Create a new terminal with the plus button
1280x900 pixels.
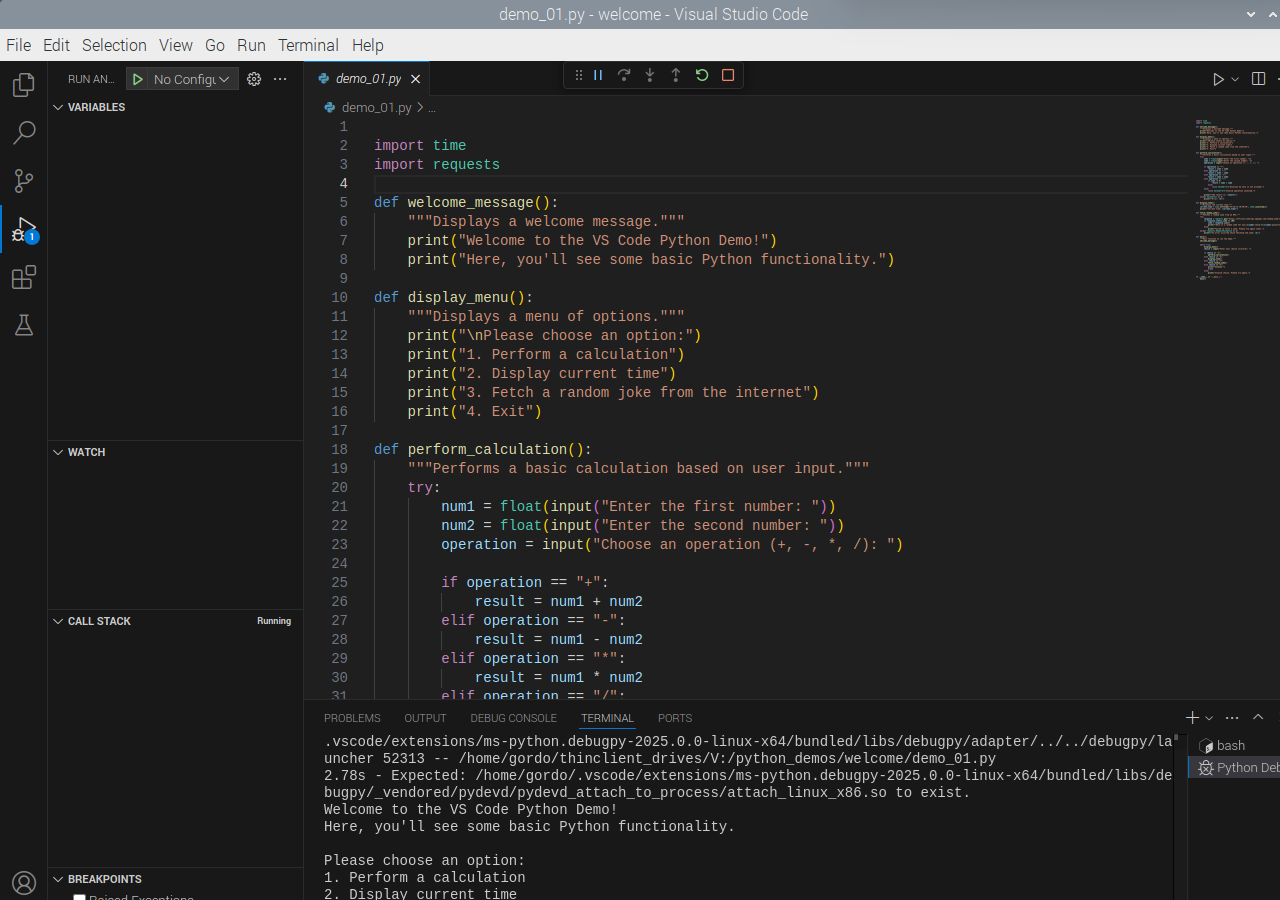pyautogui.click(x=1190, y=717)
